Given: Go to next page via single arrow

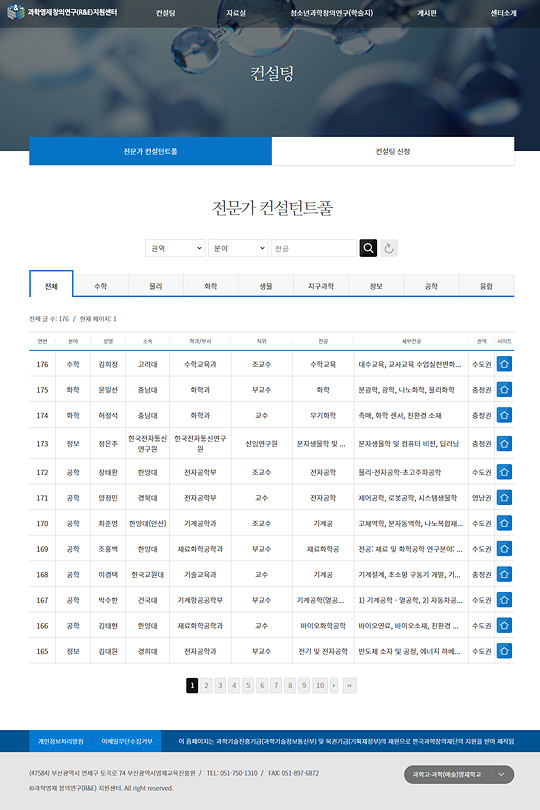Looking at the screenshot, I should [334, 686].
